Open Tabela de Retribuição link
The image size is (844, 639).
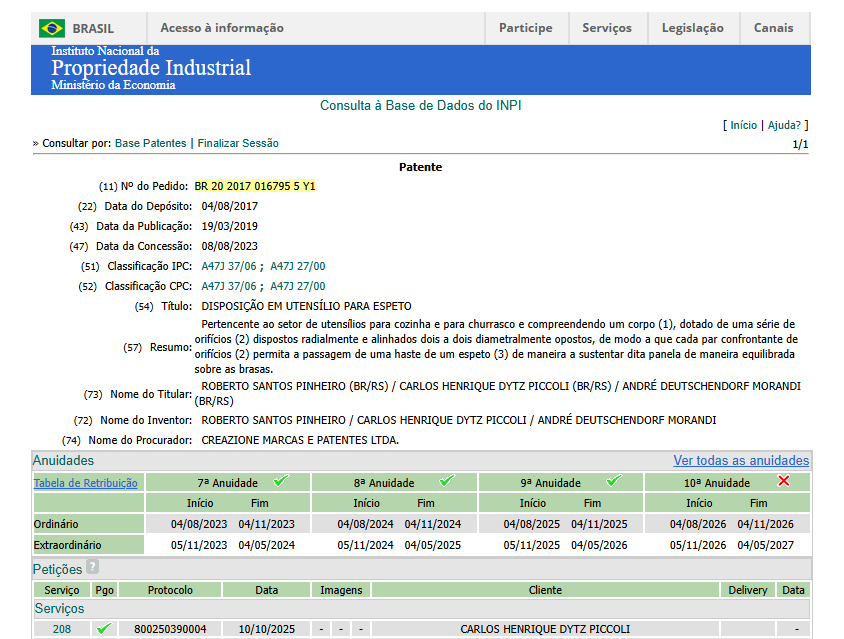(86, 483)
